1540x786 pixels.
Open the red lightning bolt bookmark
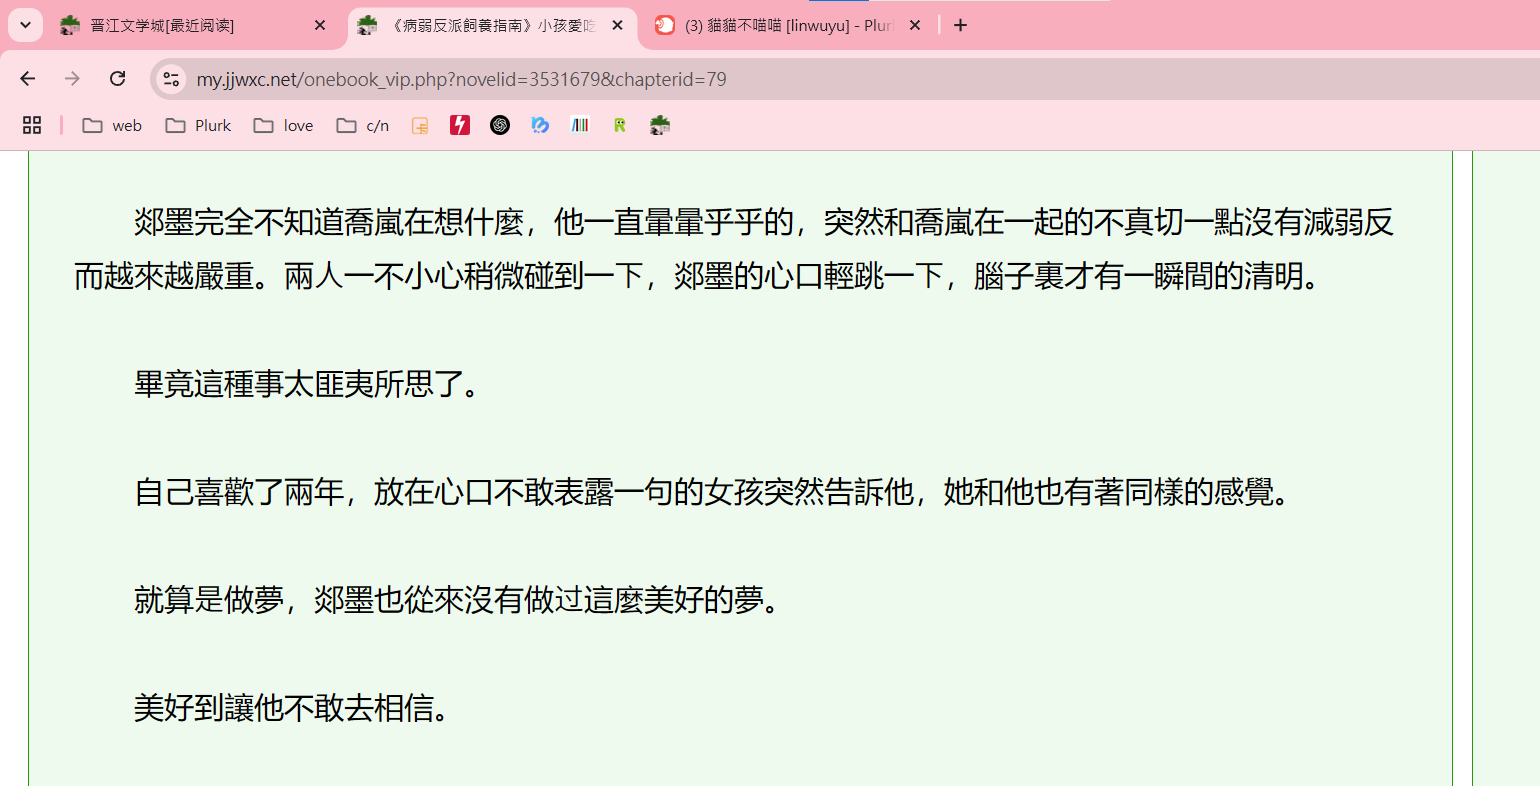coord(460,125)
